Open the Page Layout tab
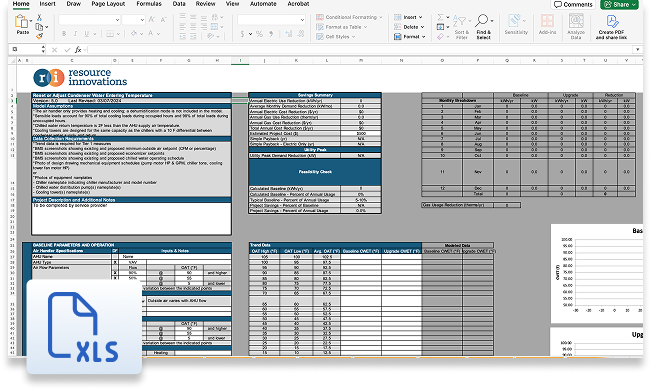 point(108,4)
